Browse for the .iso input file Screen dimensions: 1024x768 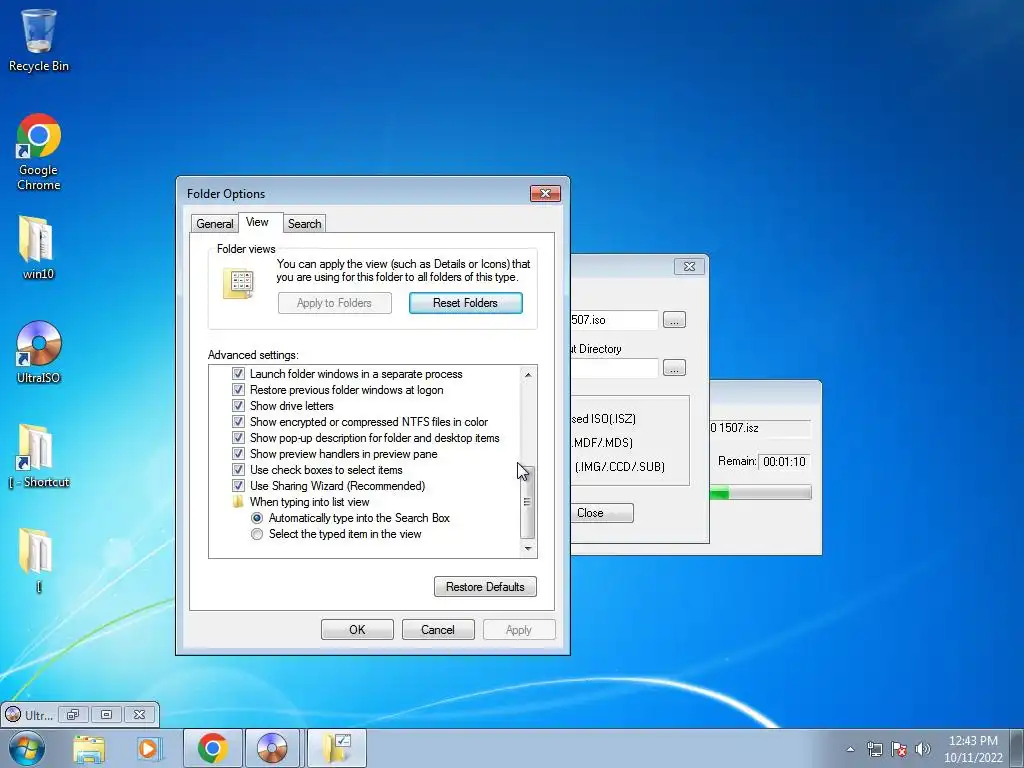(x=674, y=320)
